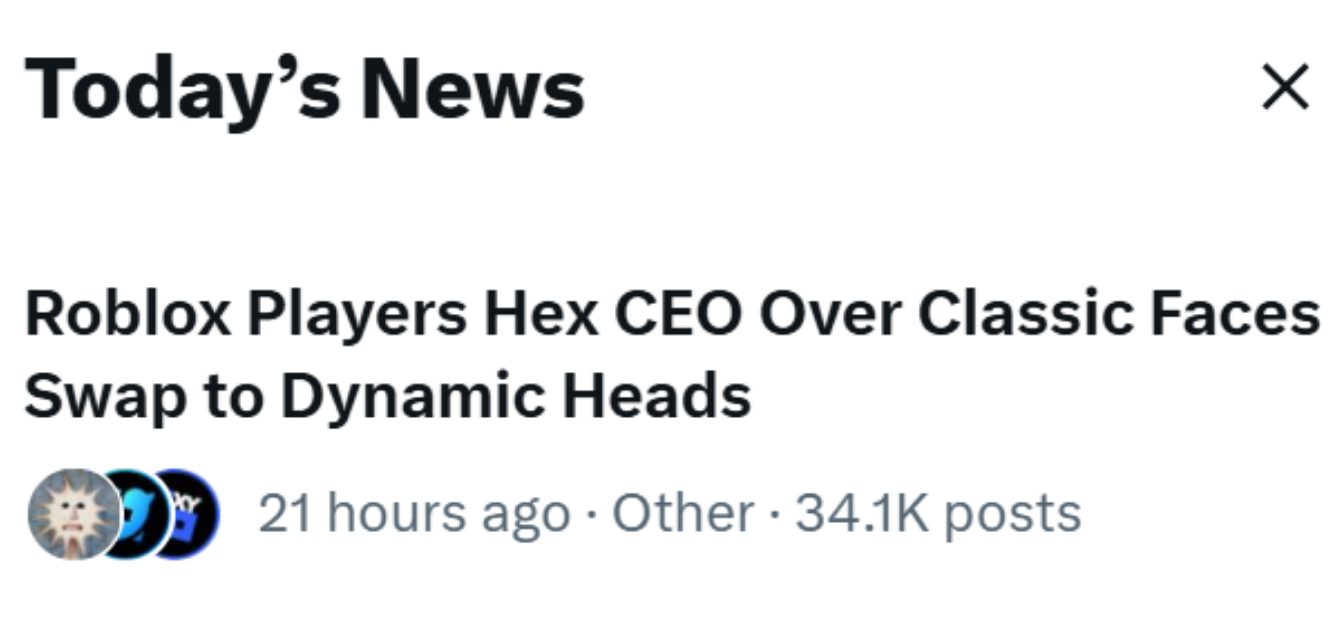View the "34.1K posts" count
This screenshot has width=1342, height=632.
click(937, 514)
